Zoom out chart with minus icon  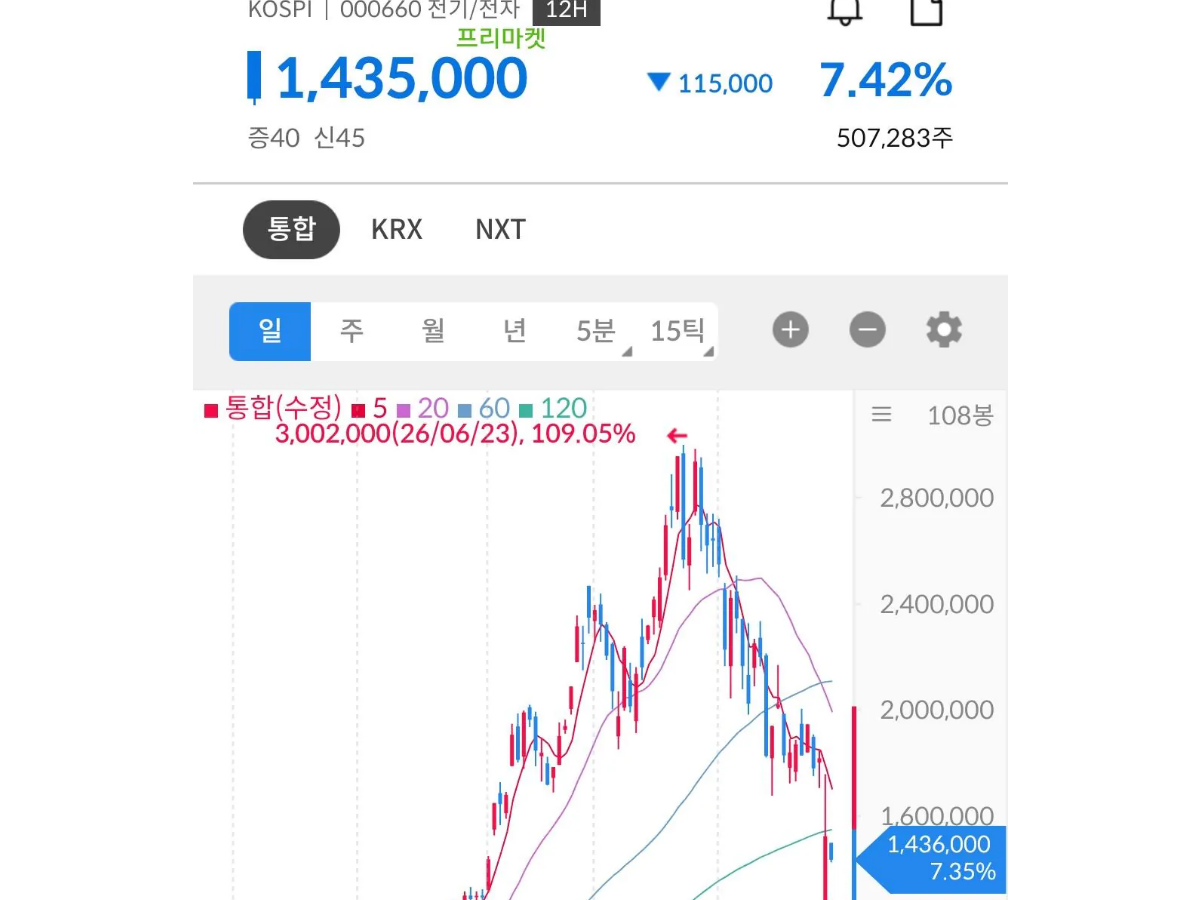(x=867, y=329)
